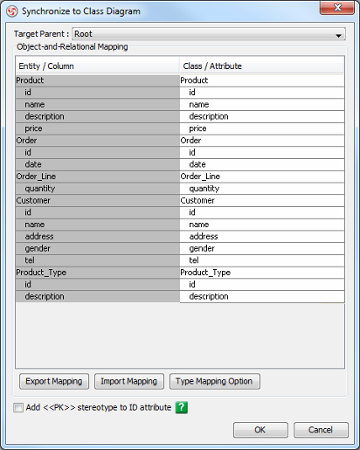Close the Synchronize to Class Diagram dialog
The image size is (360, 450).
(x=337, y=7)
